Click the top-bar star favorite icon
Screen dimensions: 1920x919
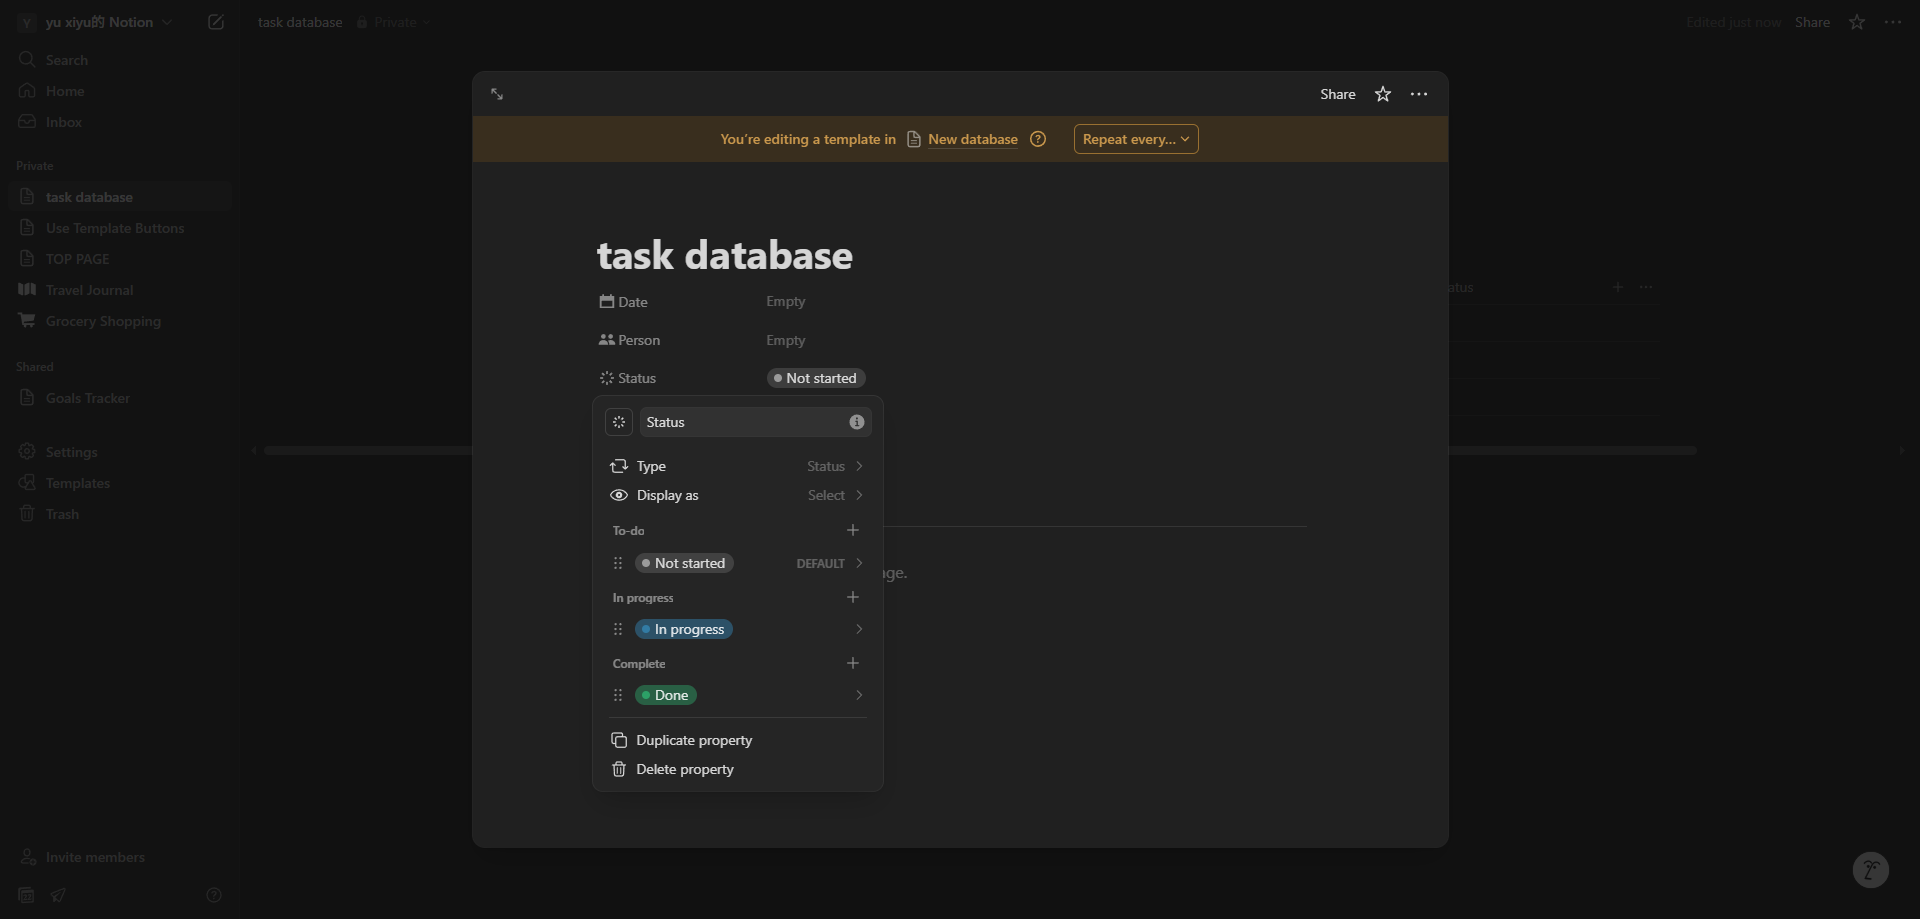1857,22
